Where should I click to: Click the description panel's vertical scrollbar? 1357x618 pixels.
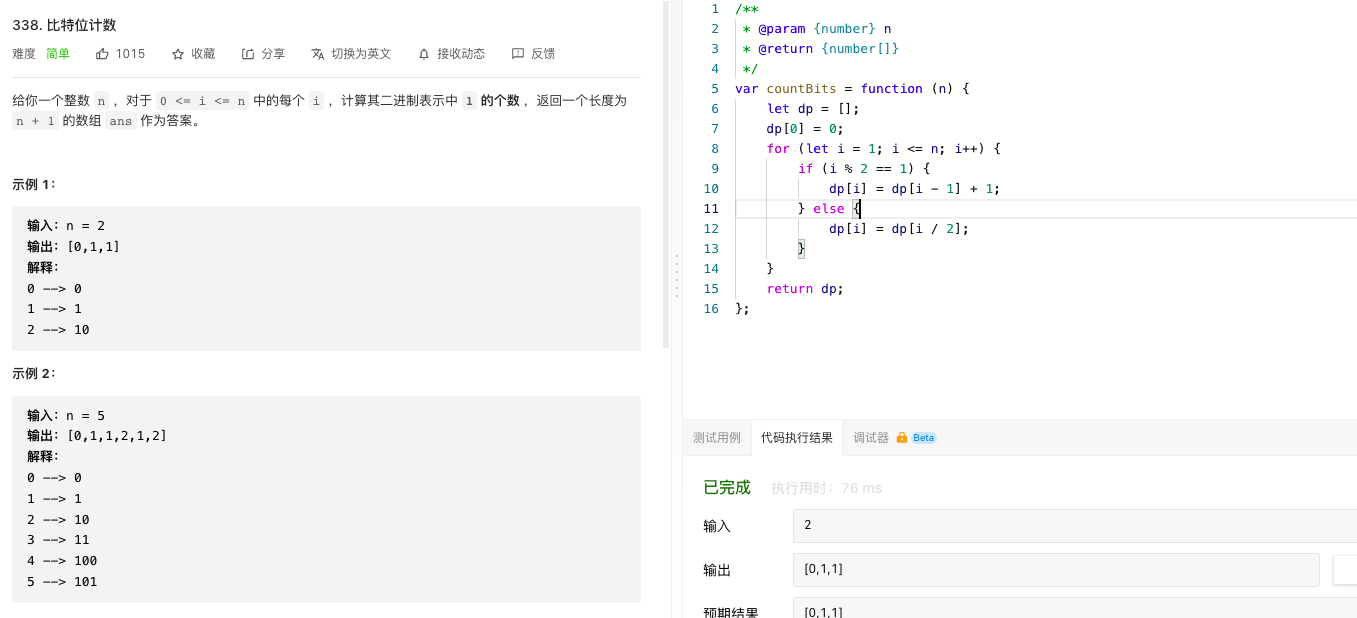point(666,174)
